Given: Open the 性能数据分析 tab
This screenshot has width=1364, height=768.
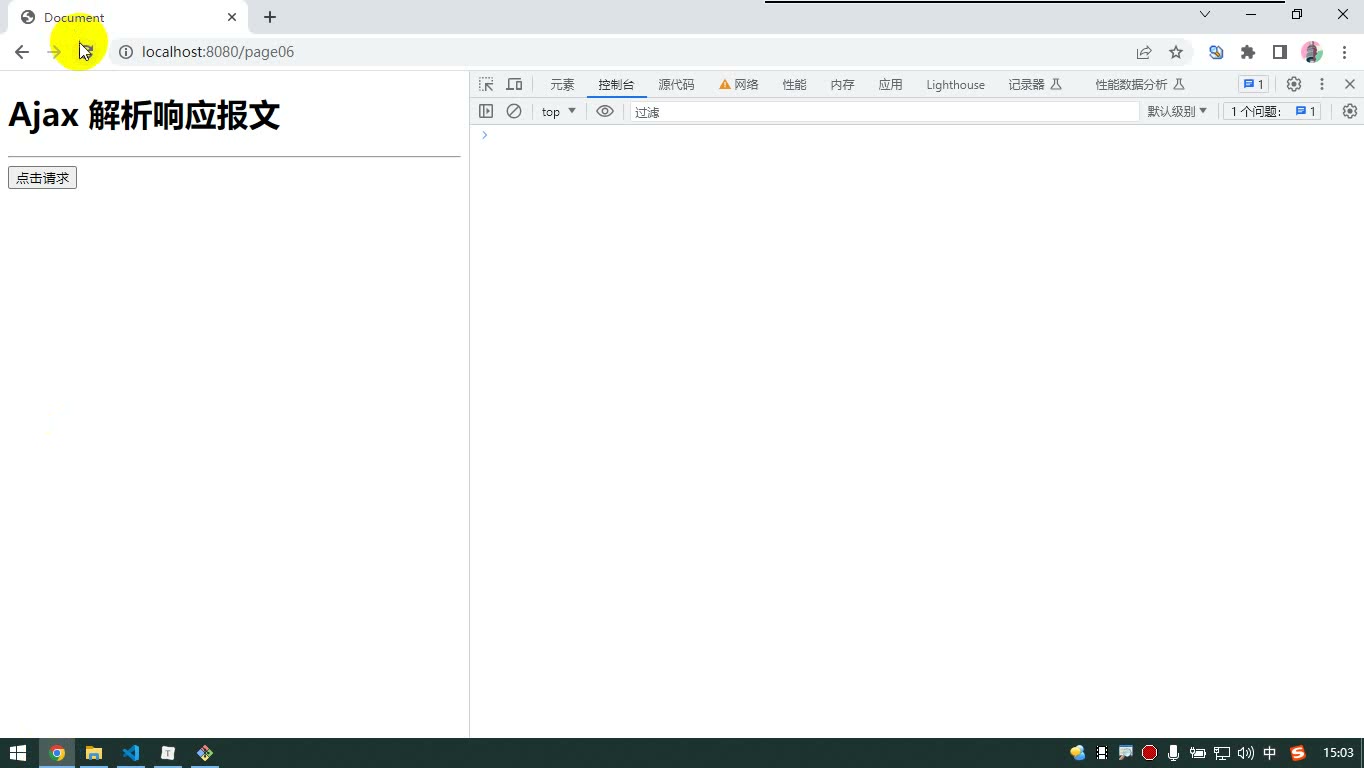Looking at the screenshot, I should pos(1140,85).
